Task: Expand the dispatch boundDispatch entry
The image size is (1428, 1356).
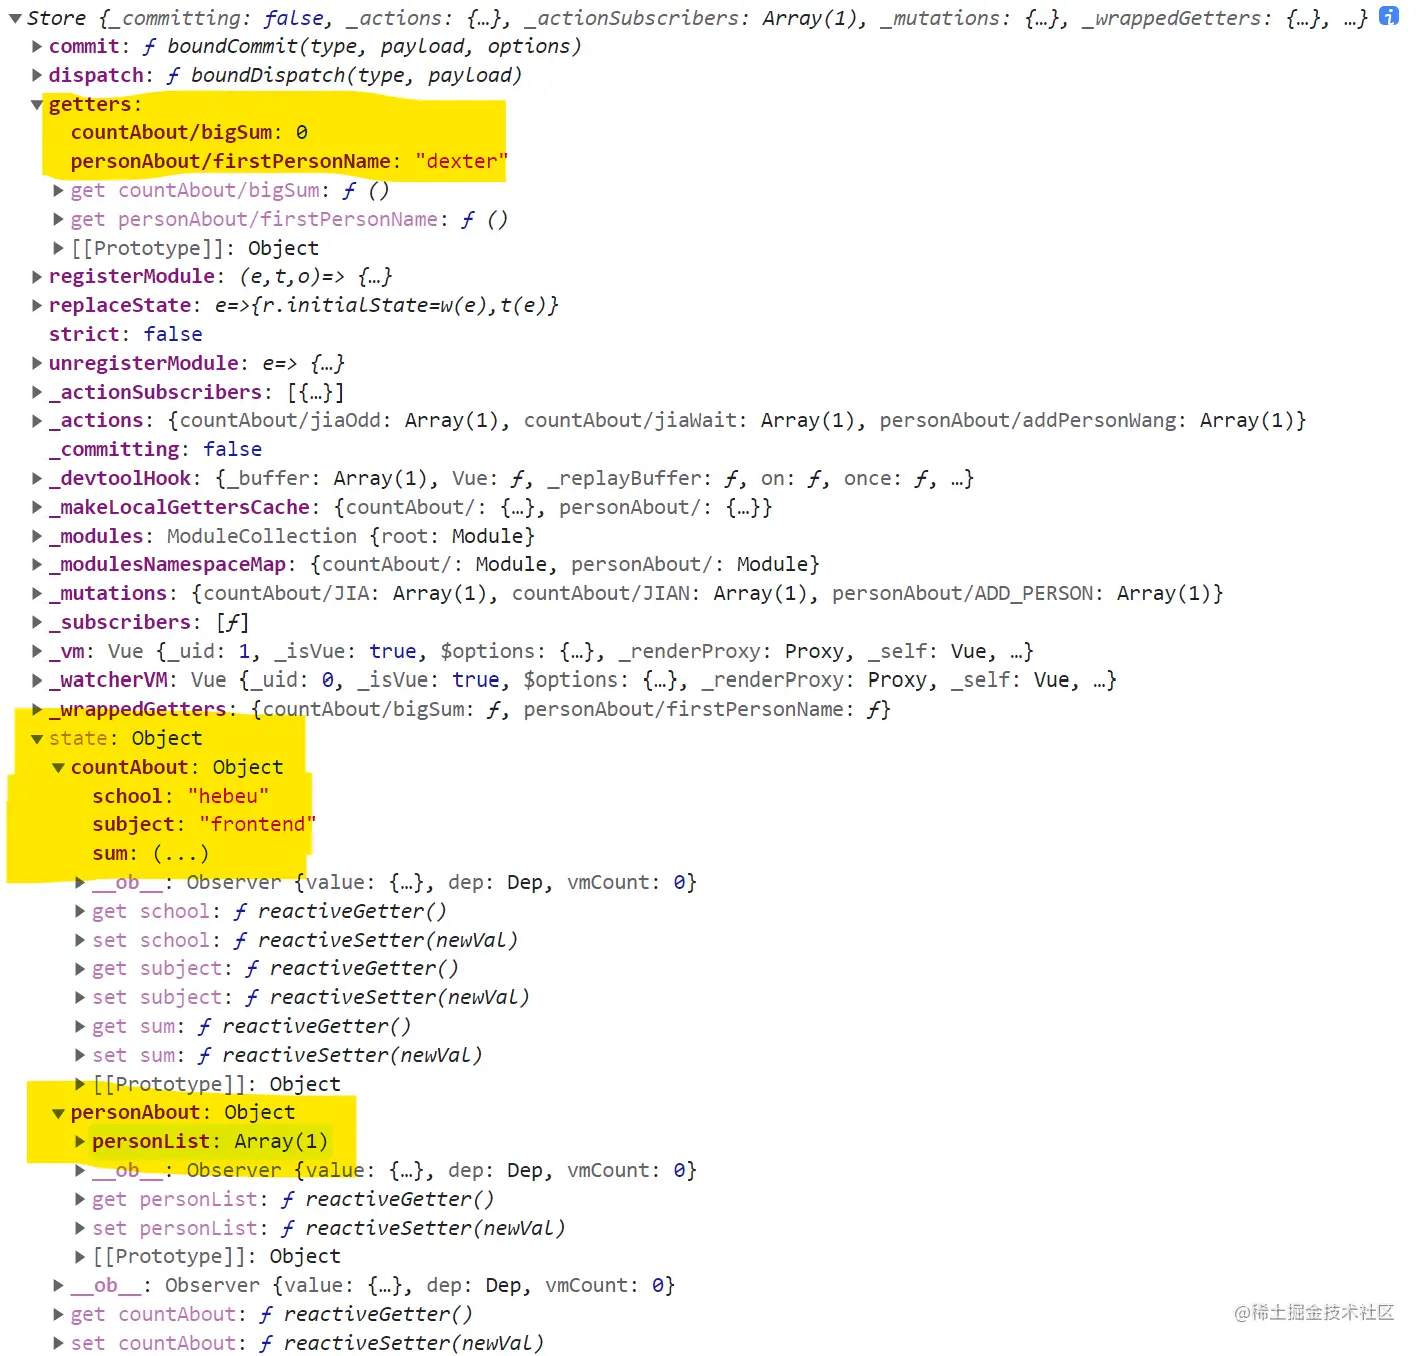Action: pyautogui.click(x=37, y=75)
